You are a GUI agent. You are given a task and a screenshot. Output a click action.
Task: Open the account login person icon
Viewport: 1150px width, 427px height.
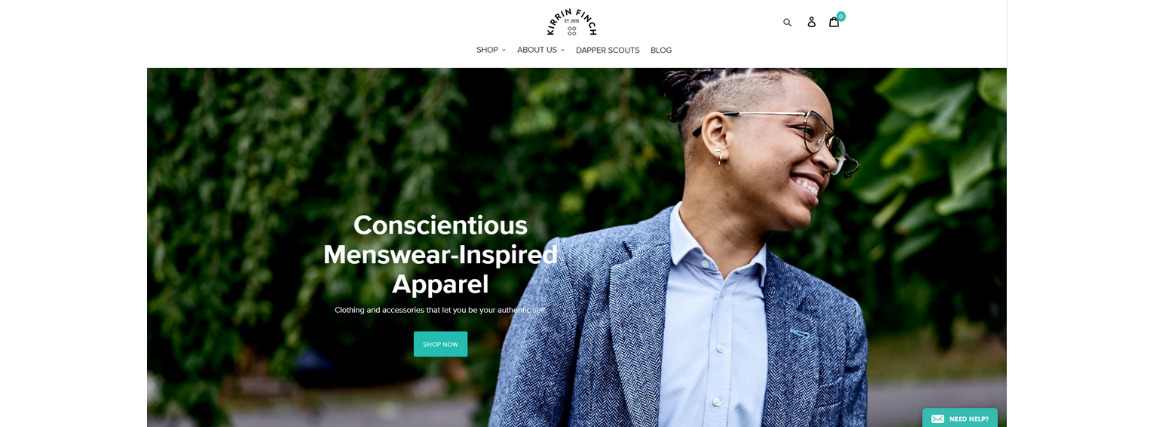811,22
